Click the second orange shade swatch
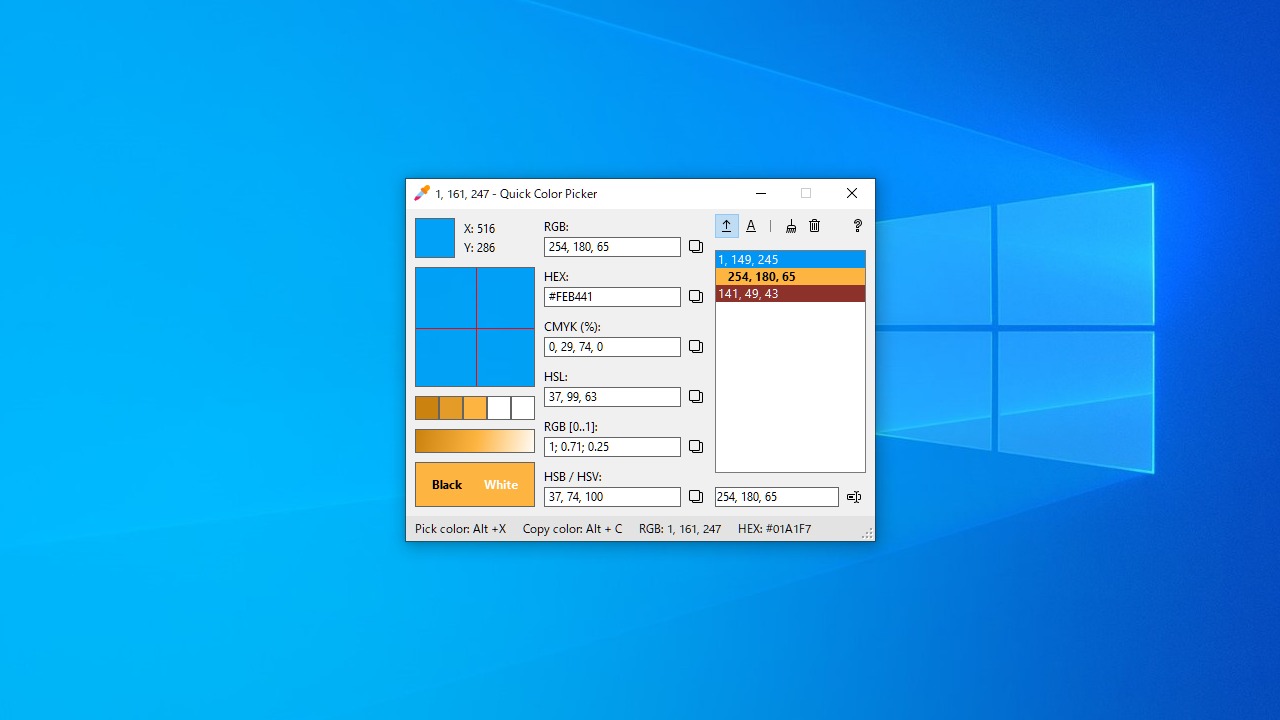This screenshot has width=1280, height=720. tap(451, 408)
